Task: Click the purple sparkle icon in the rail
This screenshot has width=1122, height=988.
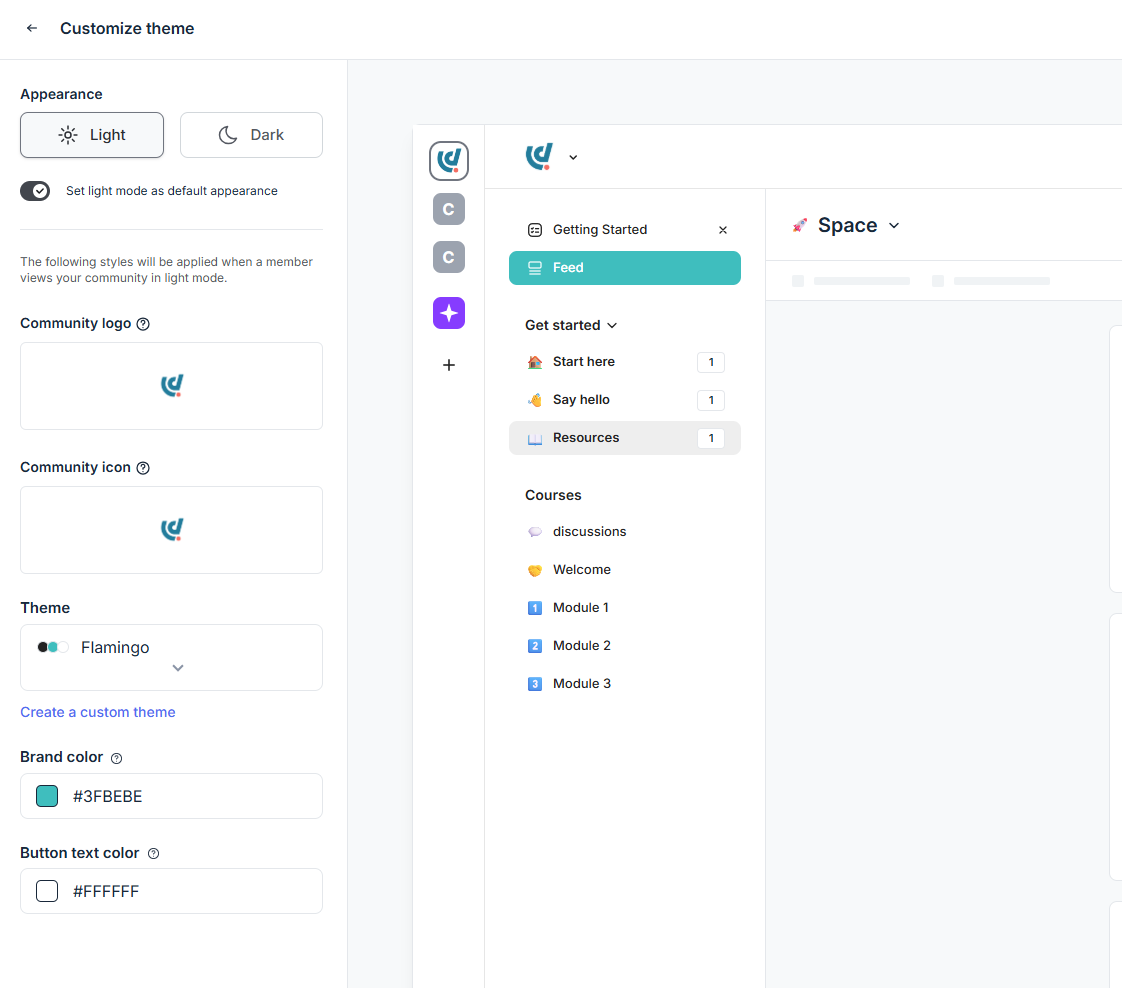Action: (449, 313)
